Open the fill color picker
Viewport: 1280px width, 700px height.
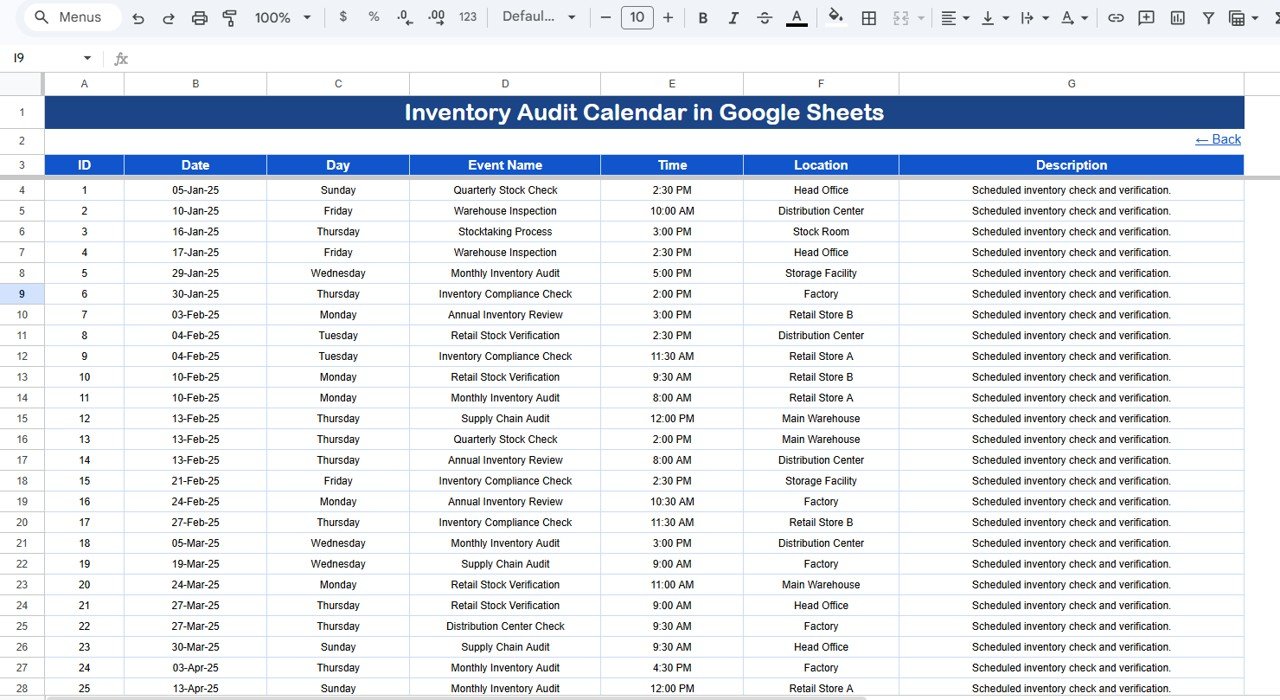pos(836,18)
